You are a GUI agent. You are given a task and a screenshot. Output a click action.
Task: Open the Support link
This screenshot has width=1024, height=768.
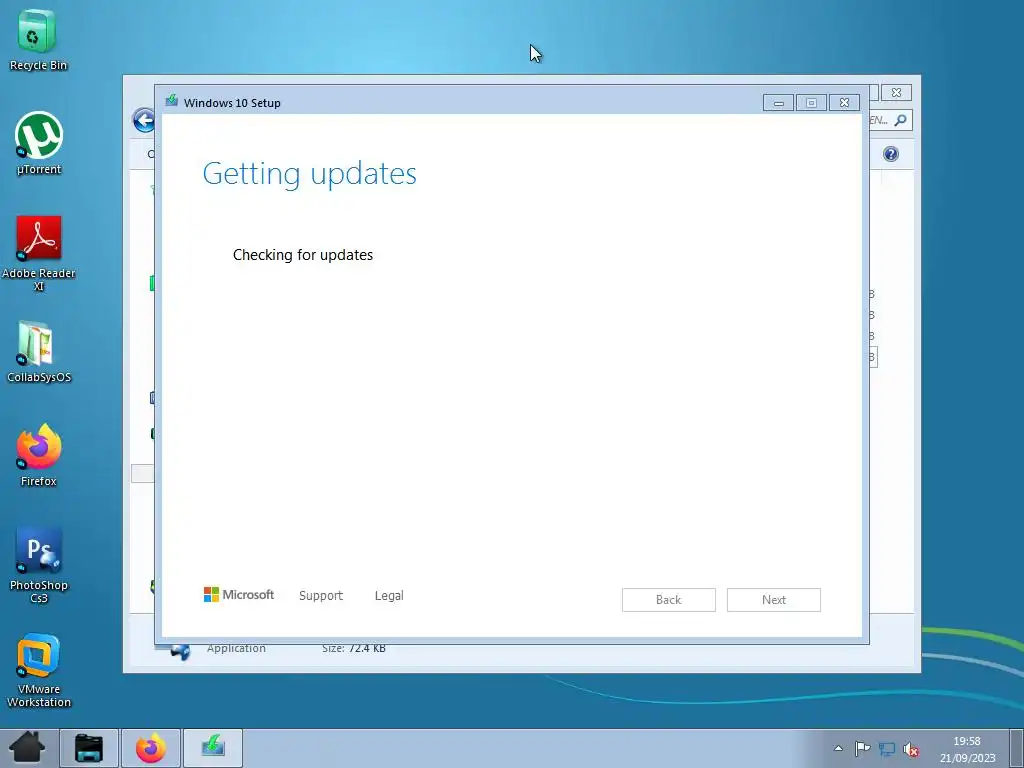click(x=321, y=596)
